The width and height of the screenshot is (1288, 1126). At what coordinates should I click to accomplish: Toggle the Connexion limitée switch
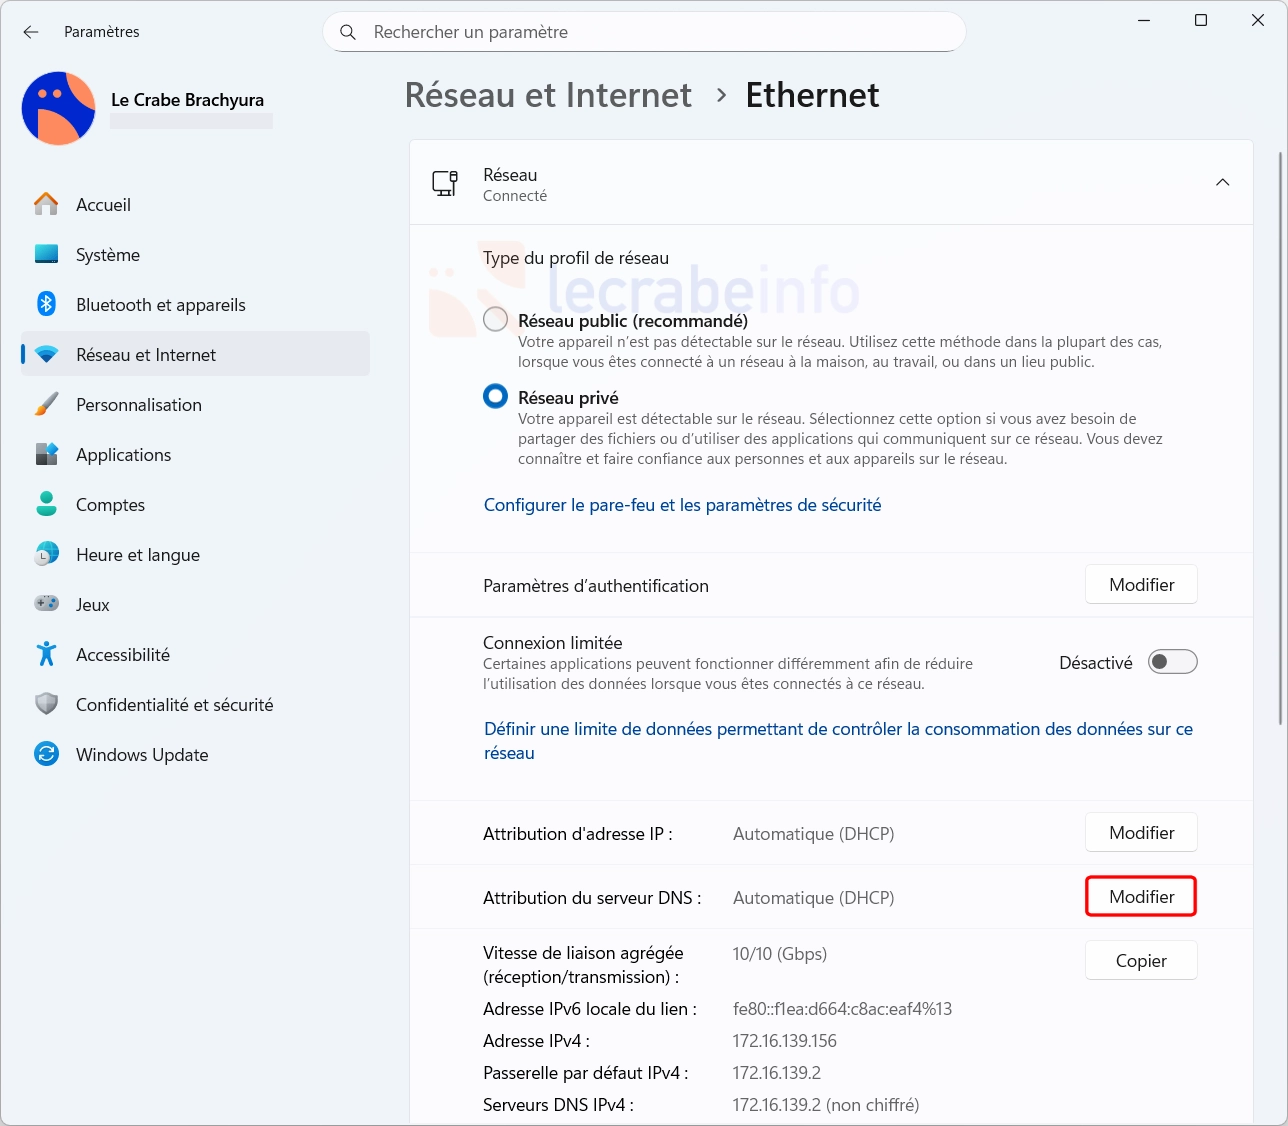[x=1172, y=662]
